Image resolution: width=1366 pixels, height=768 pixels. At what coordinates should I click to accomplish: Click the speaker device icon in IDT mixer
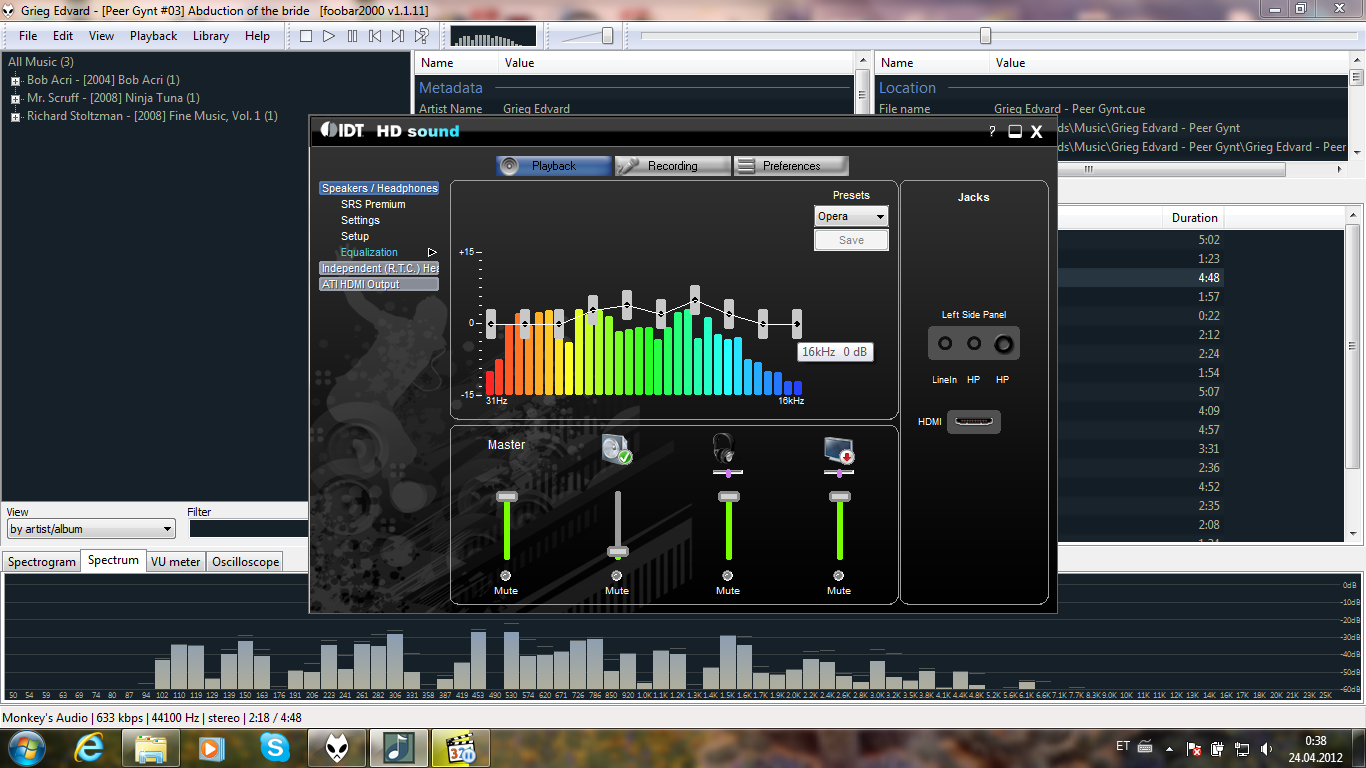point(617,450)
